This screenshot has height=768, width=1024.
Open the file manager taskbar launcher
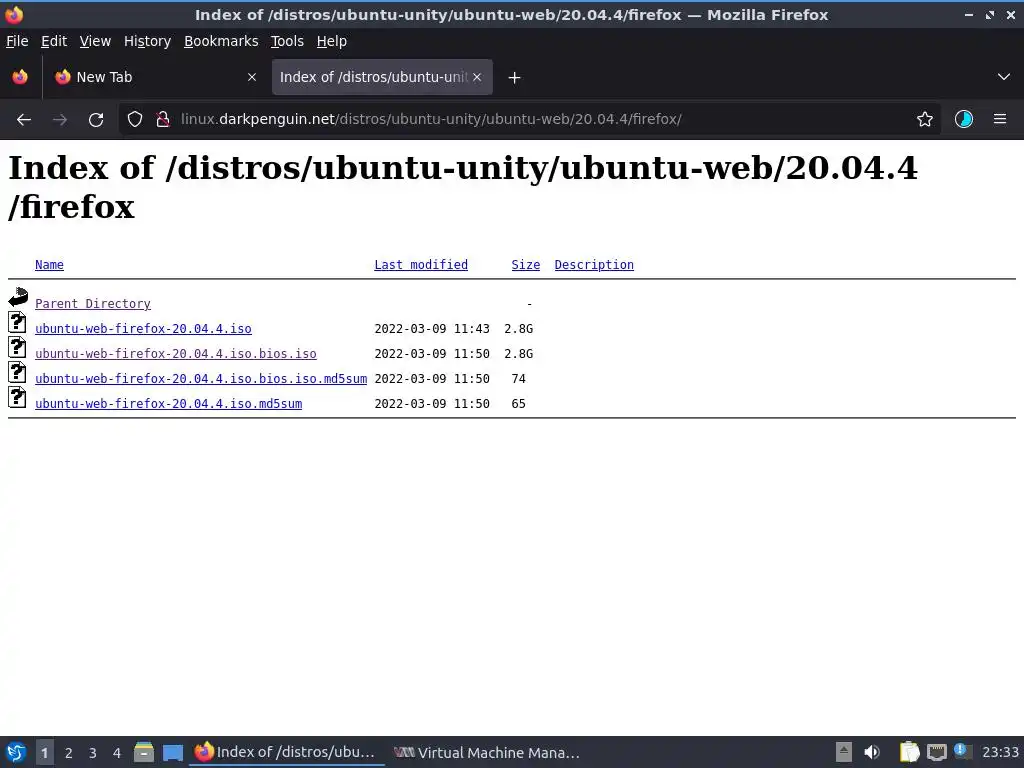pyautogui.click(x=144, y=752)
